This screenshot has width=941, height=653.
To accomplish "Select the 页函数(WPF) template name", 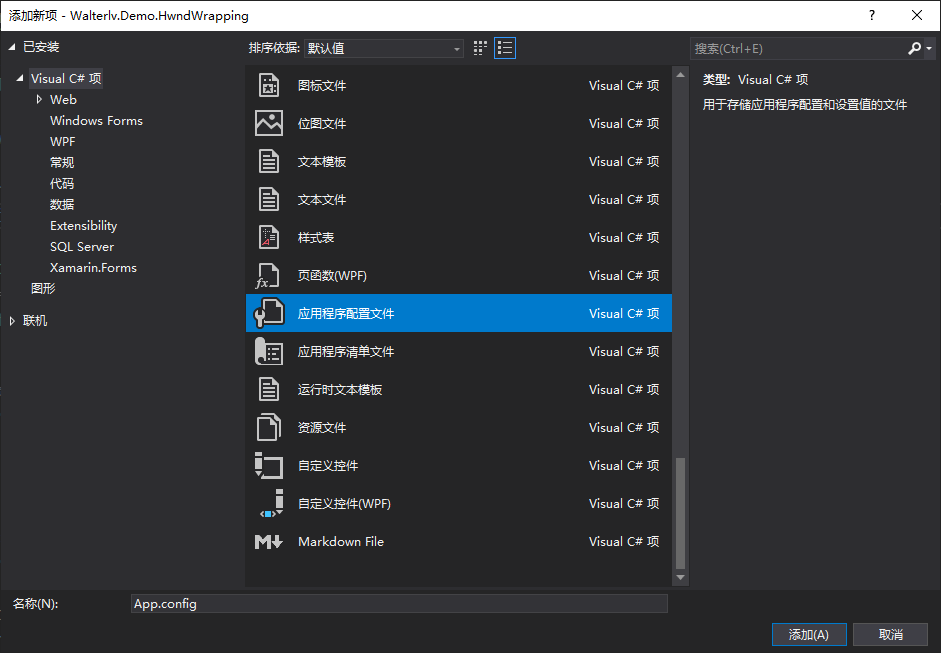I will point(332,275).
